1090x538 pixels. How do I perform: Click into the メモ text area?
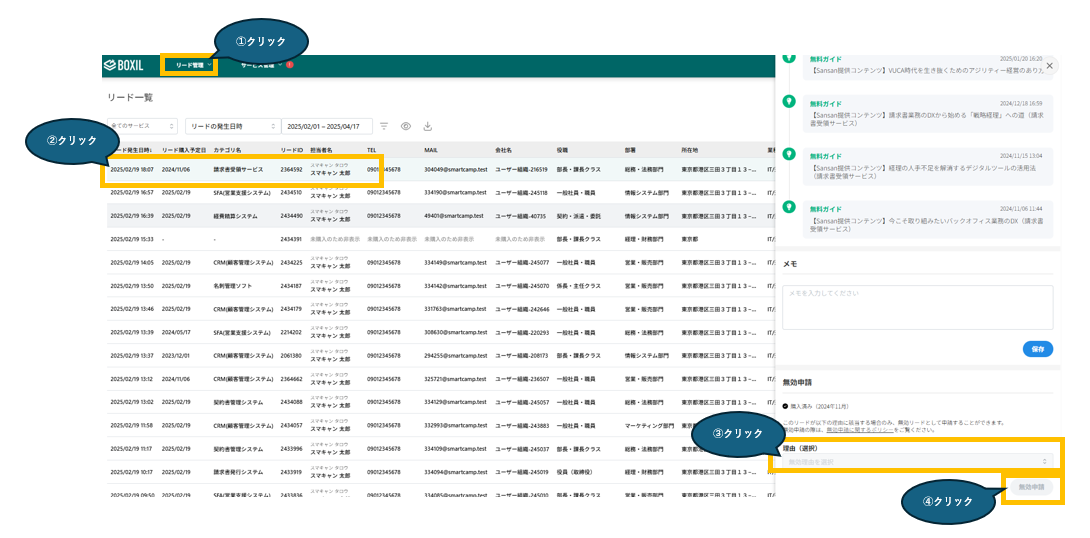[x=917, y=307]
